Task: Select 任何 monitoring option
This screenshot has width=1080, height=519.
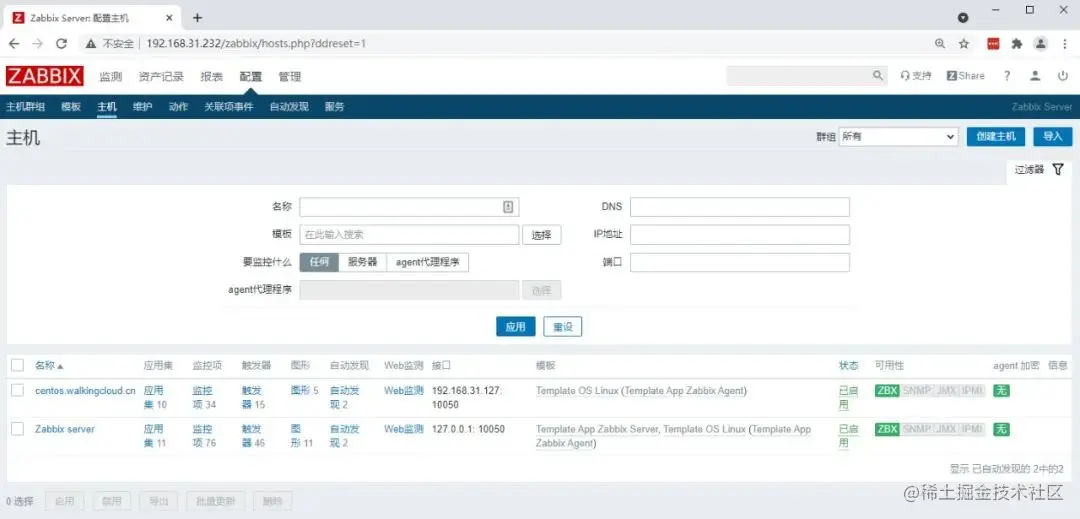Action: 319,262
